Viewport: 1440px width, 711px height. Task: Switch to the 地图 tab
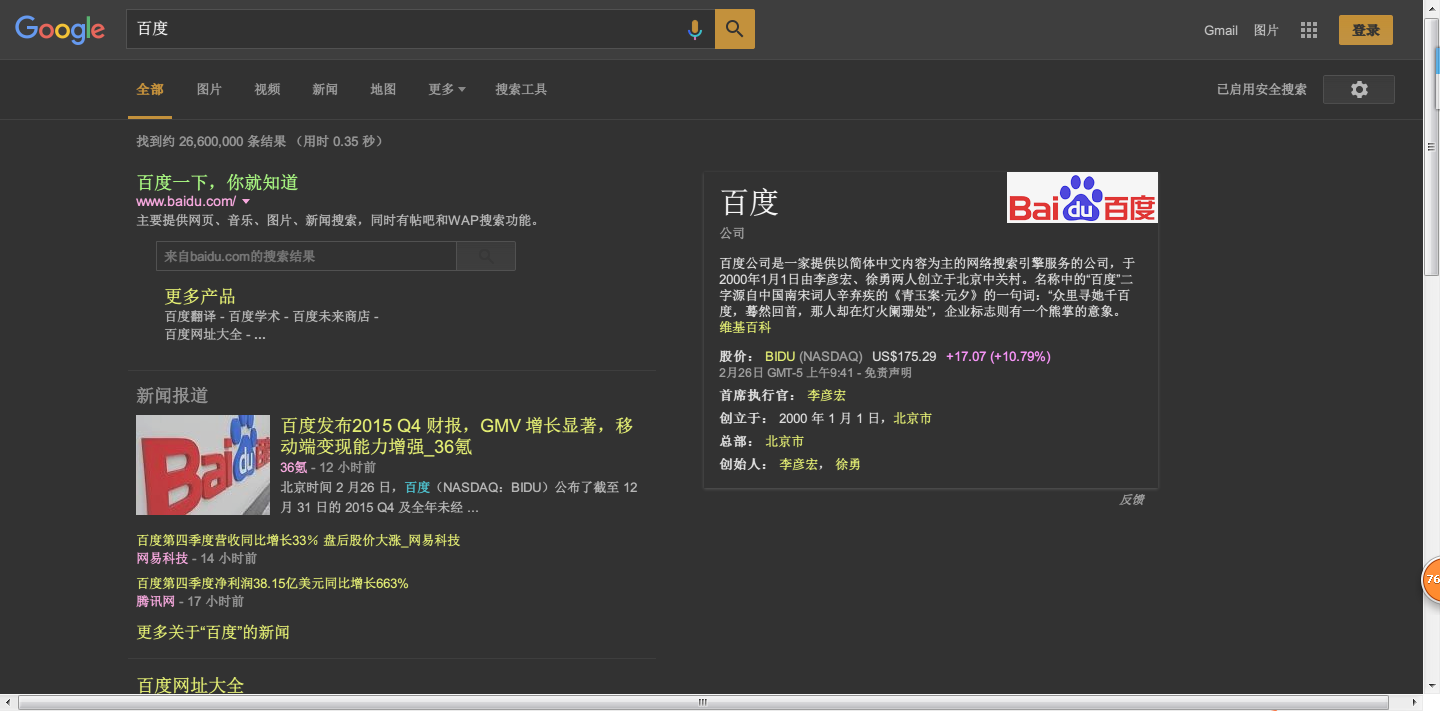click(x=383, y=89)
